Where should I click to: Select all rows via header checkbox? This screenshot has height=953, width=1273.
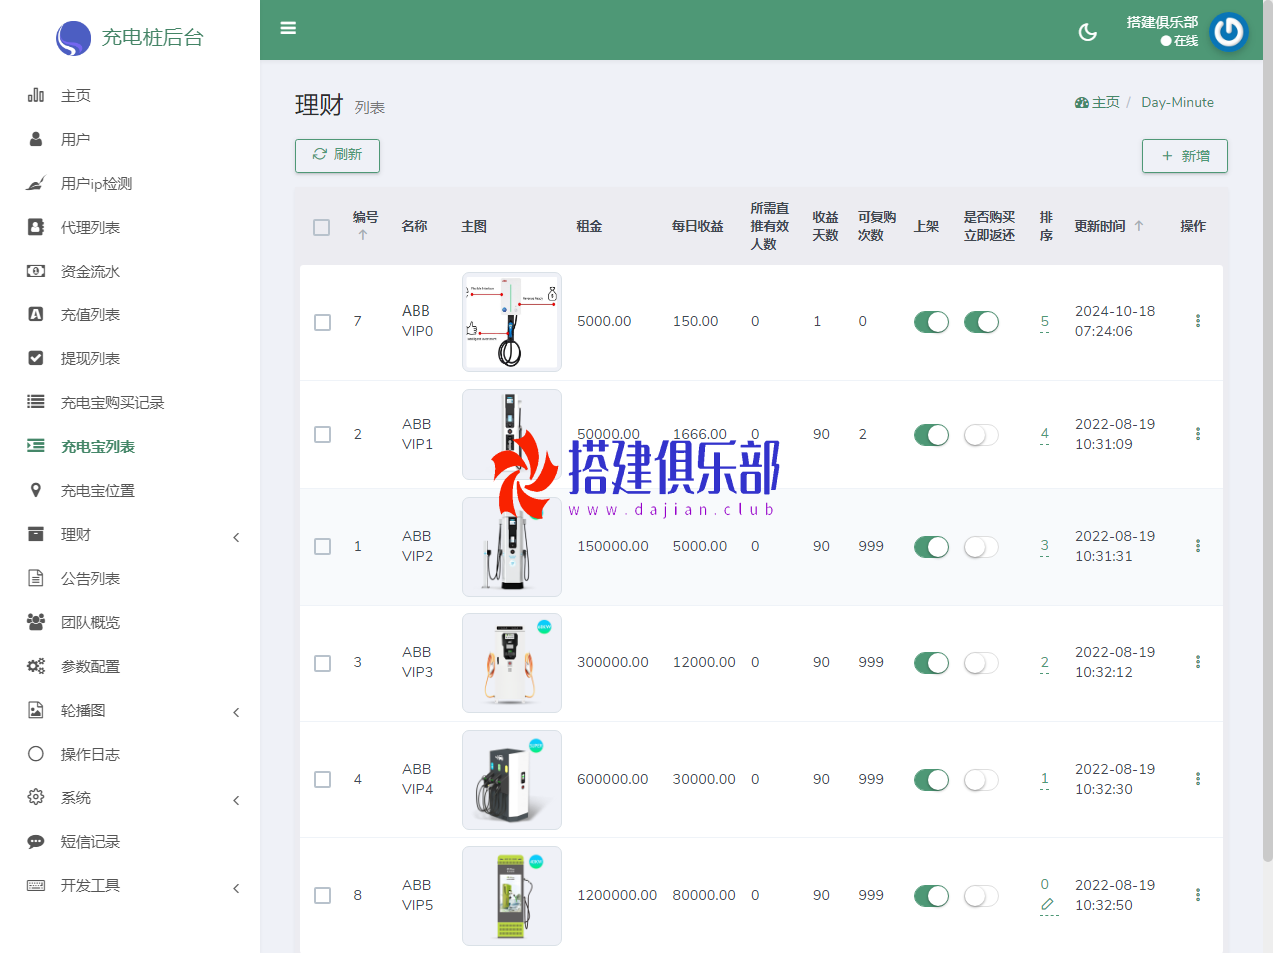click(x=321, y=227)
